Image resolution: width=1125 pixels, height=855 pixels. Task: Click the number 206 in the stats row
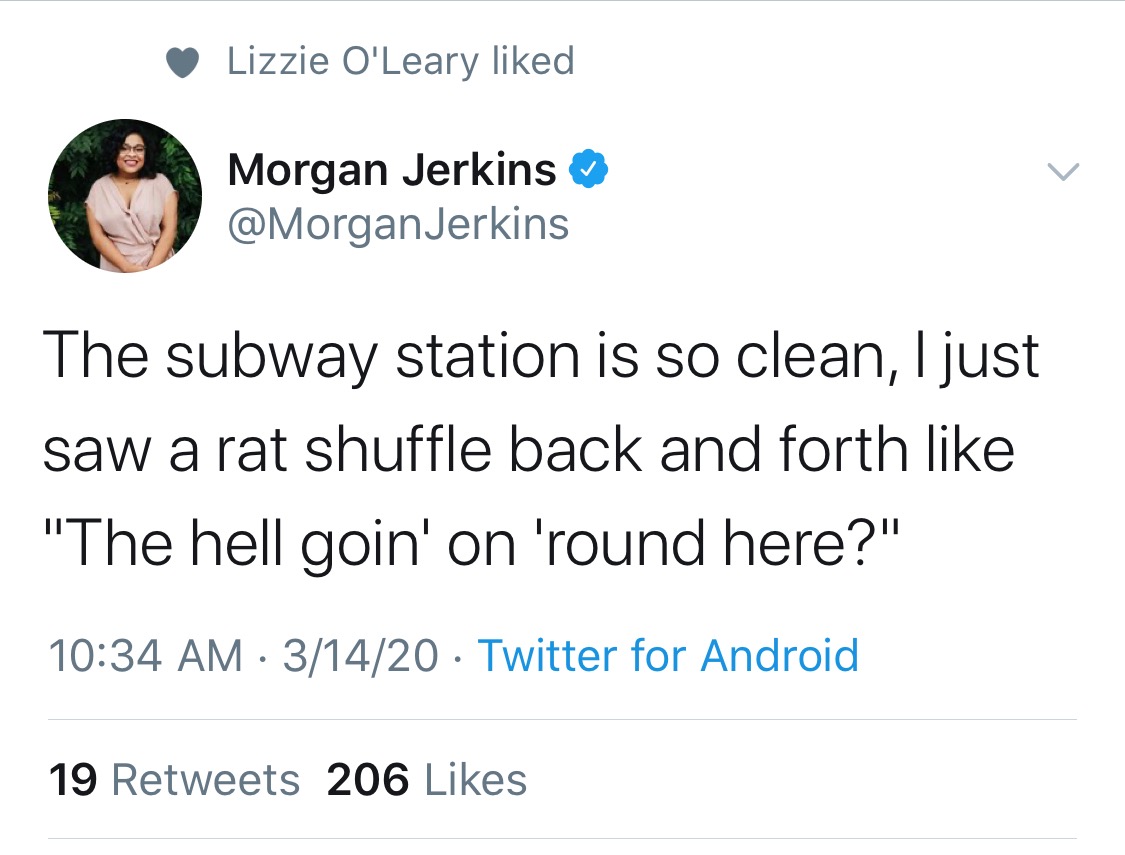pyautogui.click(x=368, y=780)
